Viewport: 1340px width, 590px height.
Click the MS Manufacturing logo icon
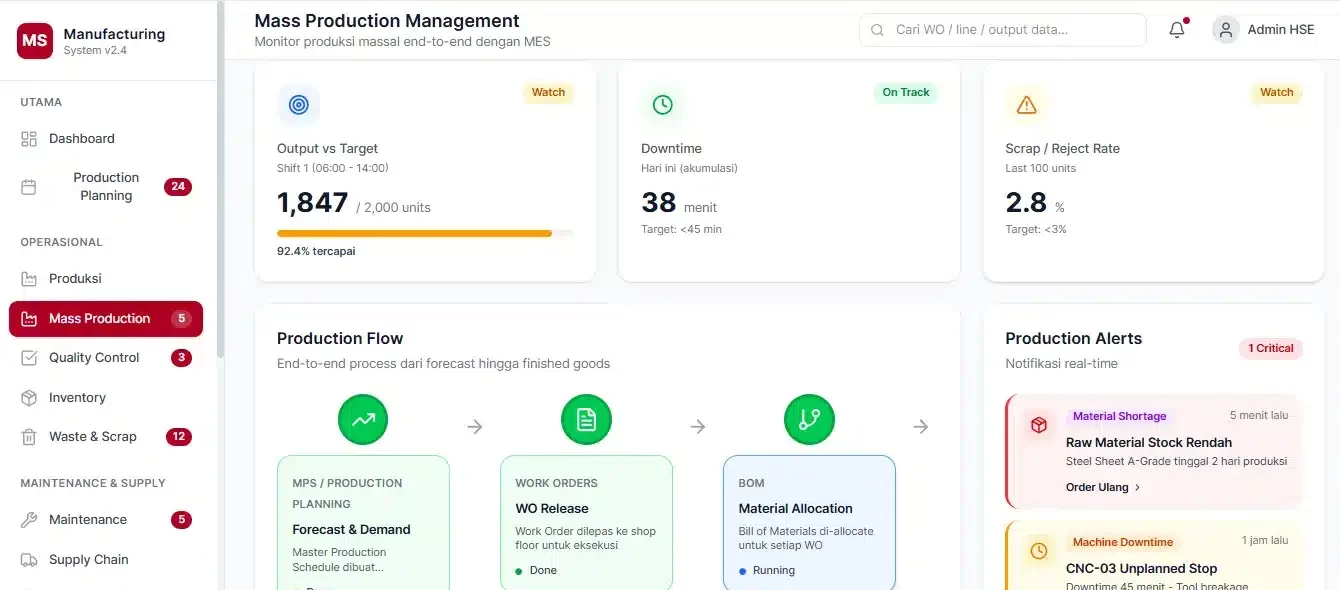[35, 41]
